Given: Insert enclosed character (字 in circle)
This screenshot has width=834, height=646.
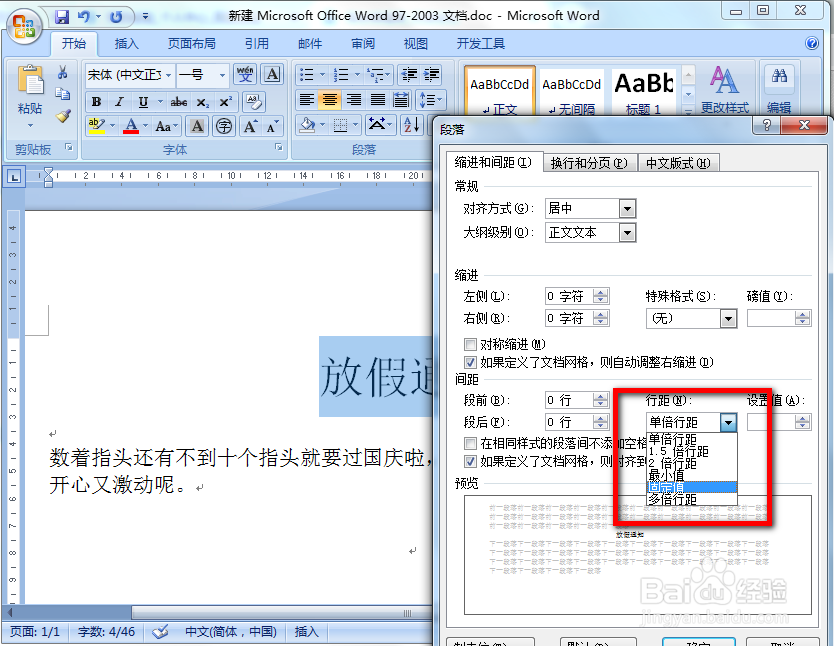Looking at the screenshot, I should [224, 126].
